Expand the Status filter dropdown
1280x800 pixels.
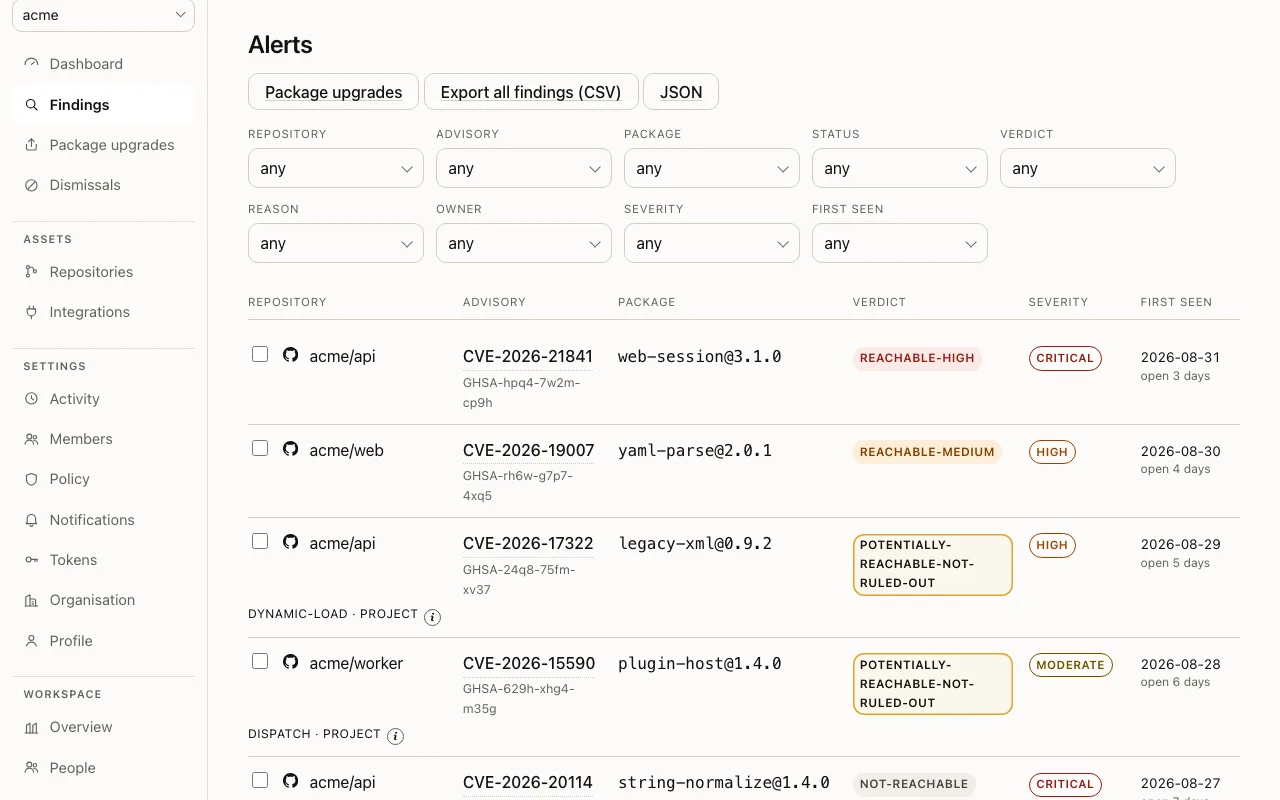900,168
